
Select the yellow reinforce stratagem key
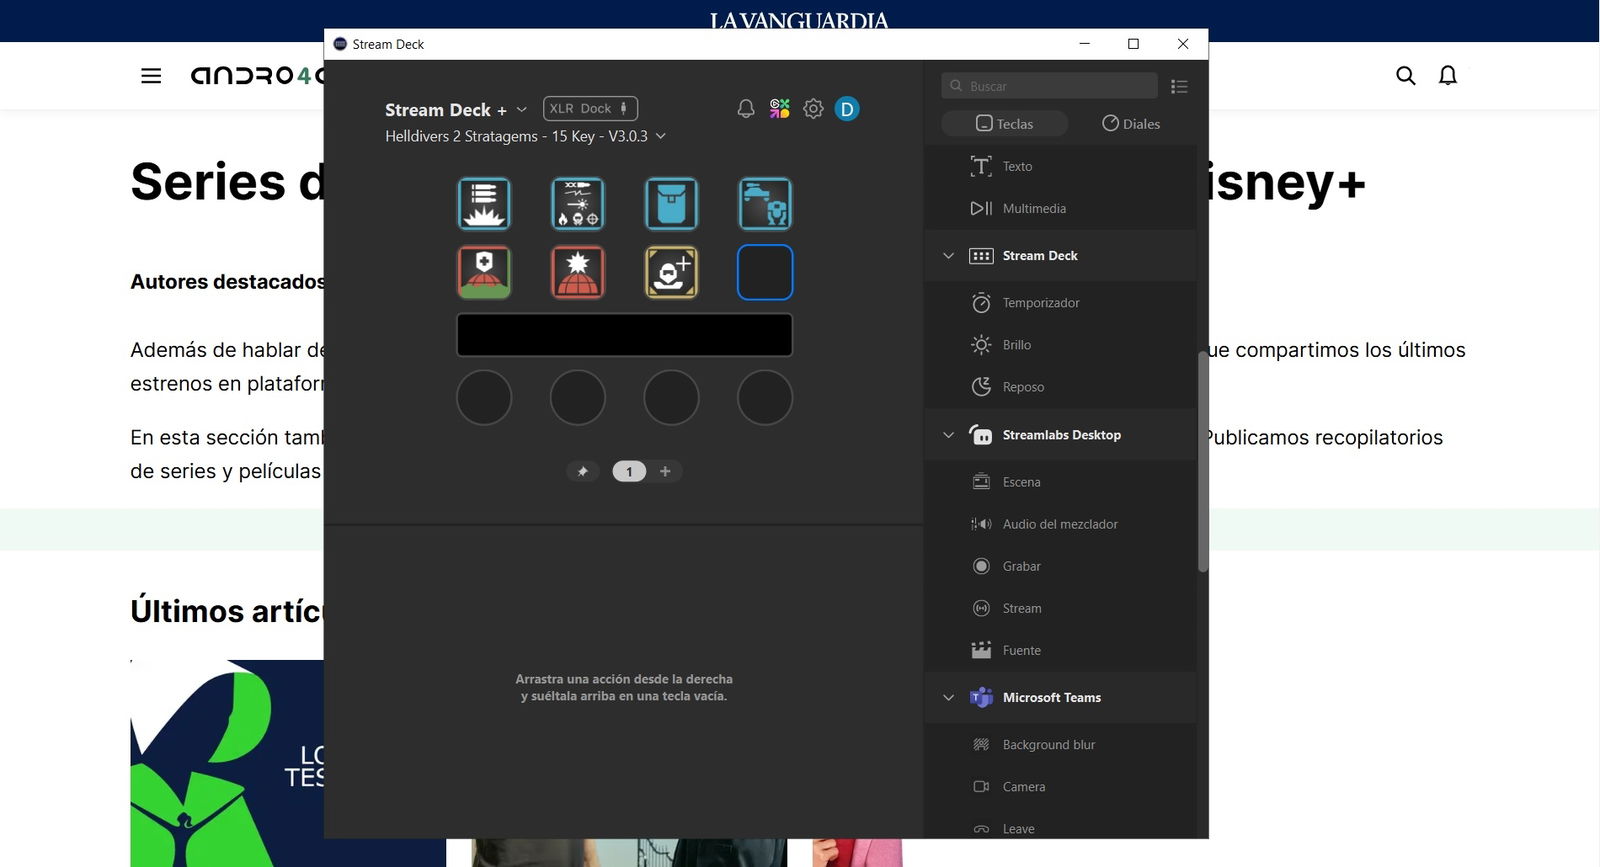tap(671, 272)
